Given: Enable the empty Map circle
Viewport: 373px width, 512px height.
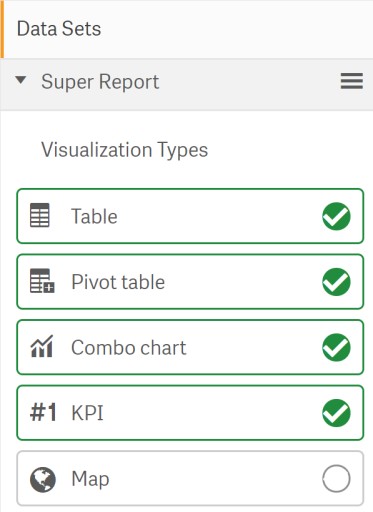Looking at the screenshot, I should tap(336, 478).
